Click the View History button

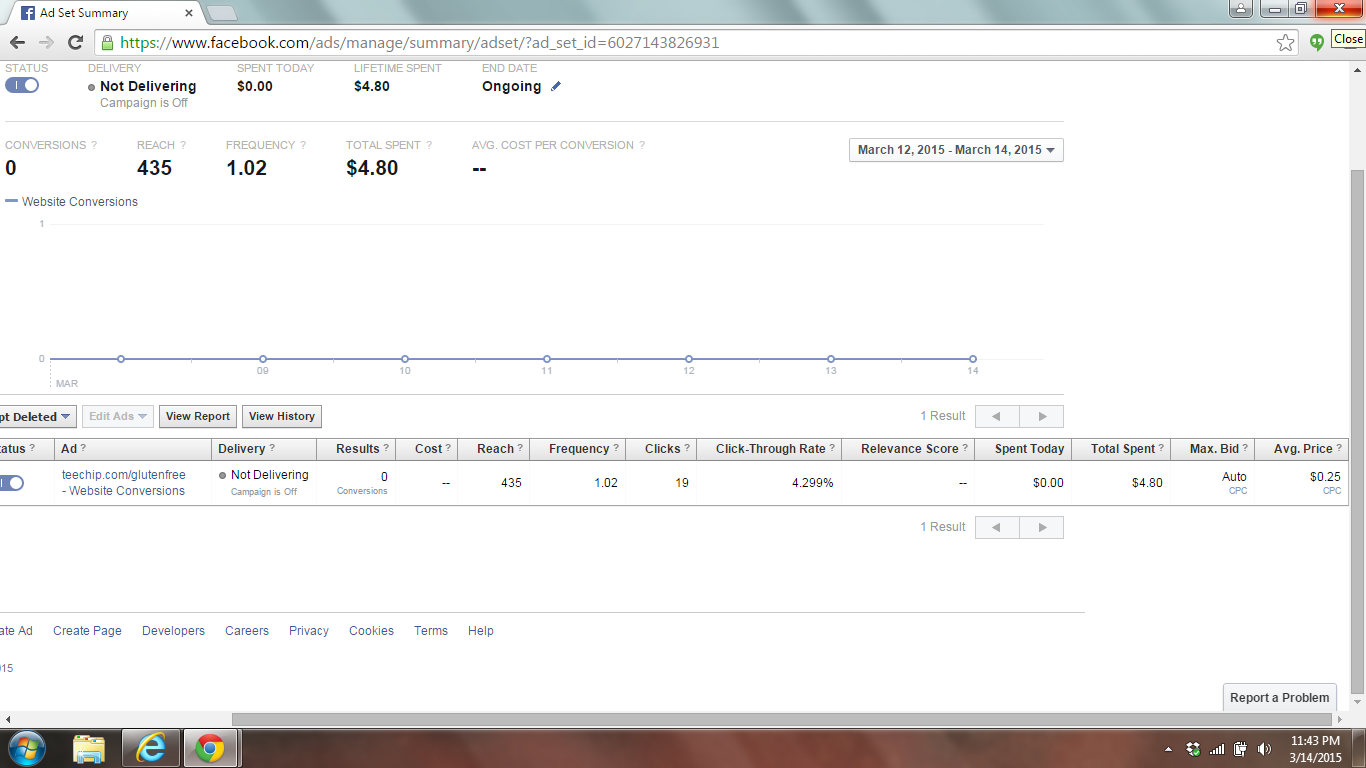tap(281, 417)
